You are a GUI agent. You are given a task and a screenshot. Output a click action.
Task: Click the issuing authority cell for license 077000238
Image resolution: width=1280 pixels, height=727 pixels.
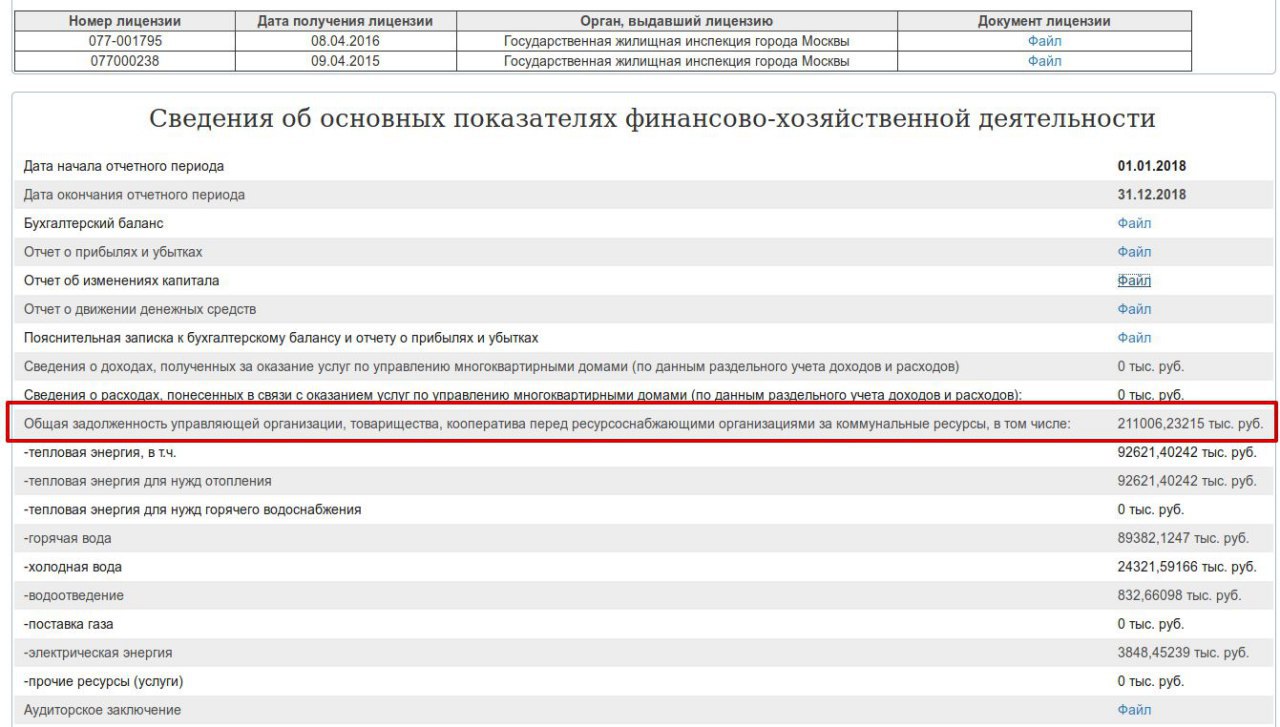(677, 61)
